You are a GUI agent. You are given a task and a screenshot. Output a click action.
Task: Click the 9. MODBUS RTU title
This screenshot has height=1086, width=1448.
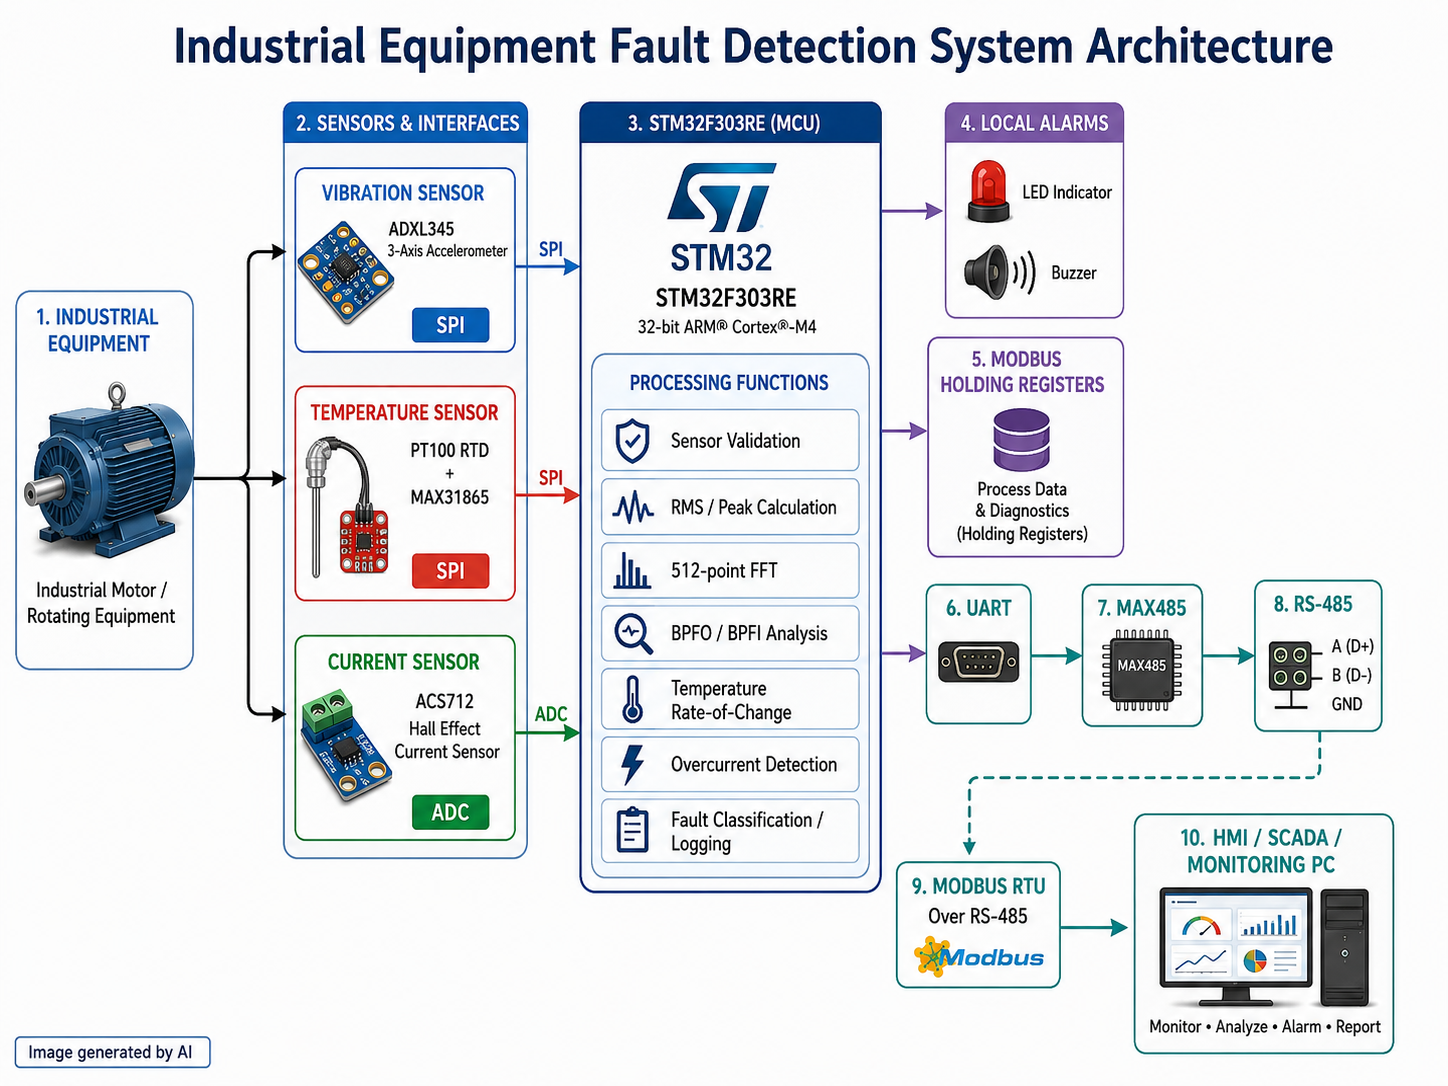pyautogui.click(x=978, y=886)
